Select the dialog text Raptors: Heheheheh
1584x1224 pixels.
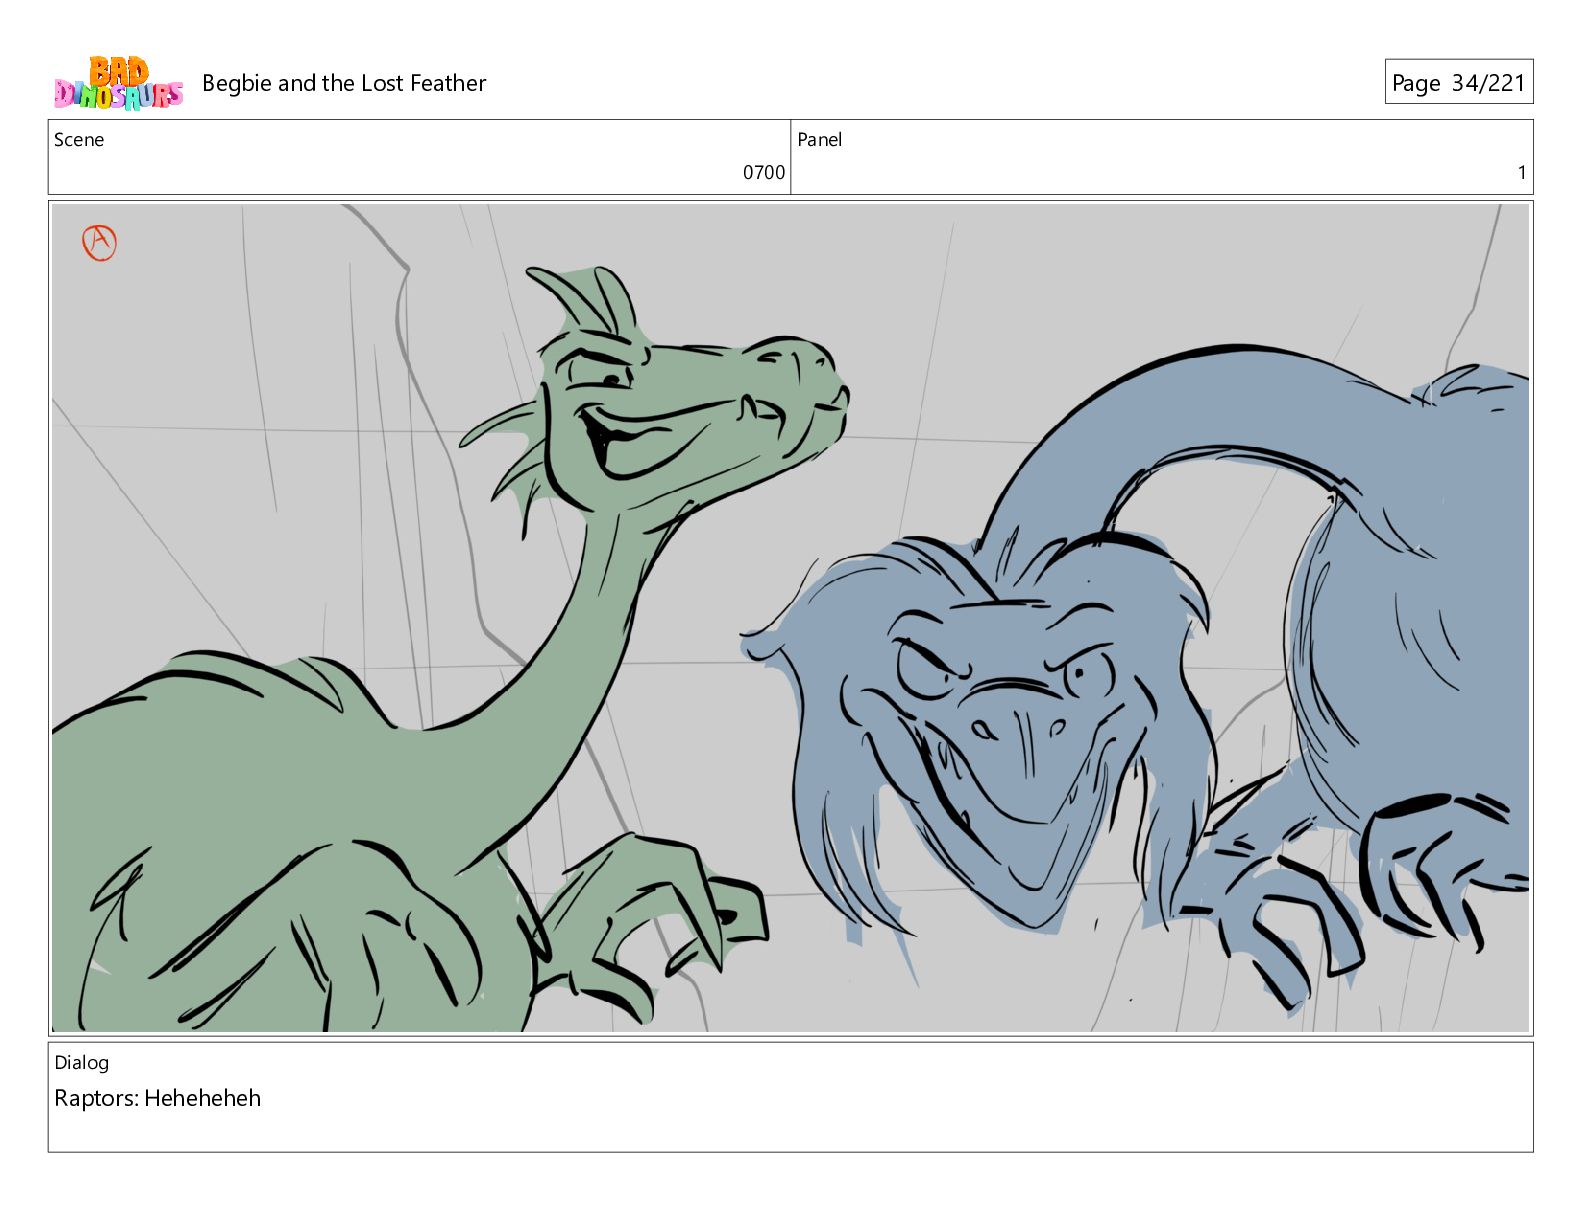click(157, 1098)
